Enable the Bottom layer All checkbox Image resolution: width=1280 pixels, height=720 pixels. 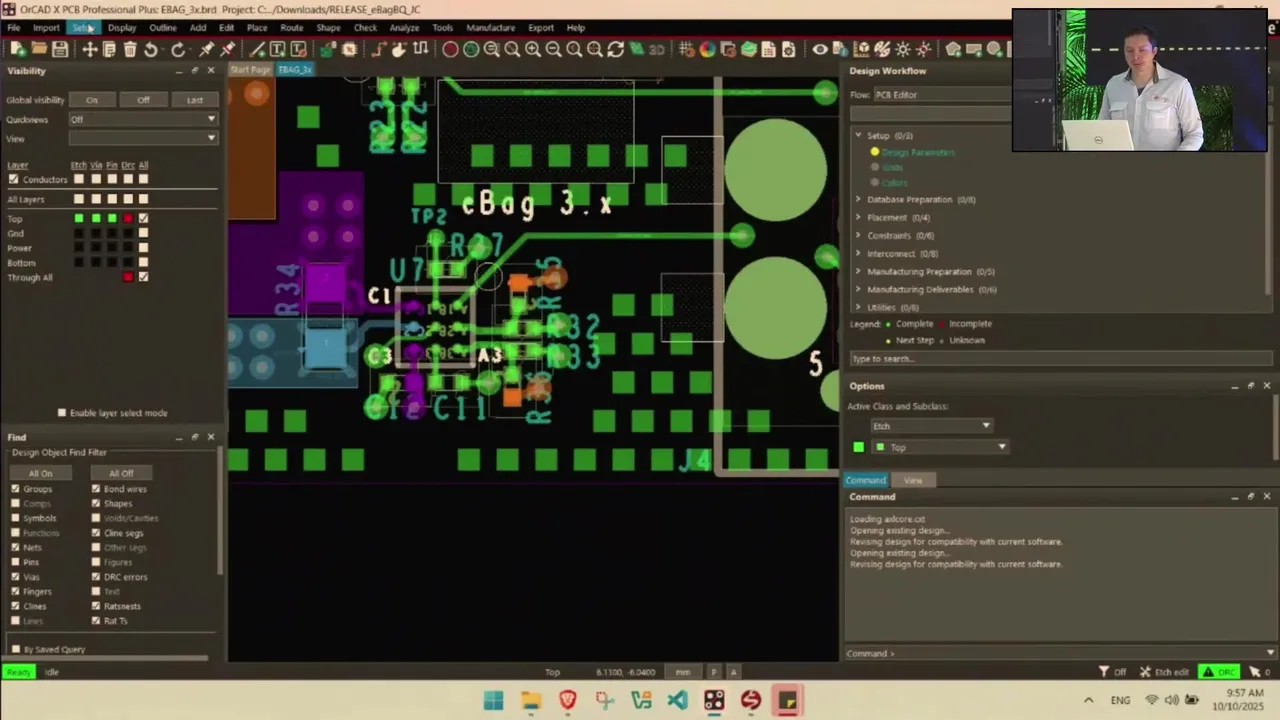[143, 263]
